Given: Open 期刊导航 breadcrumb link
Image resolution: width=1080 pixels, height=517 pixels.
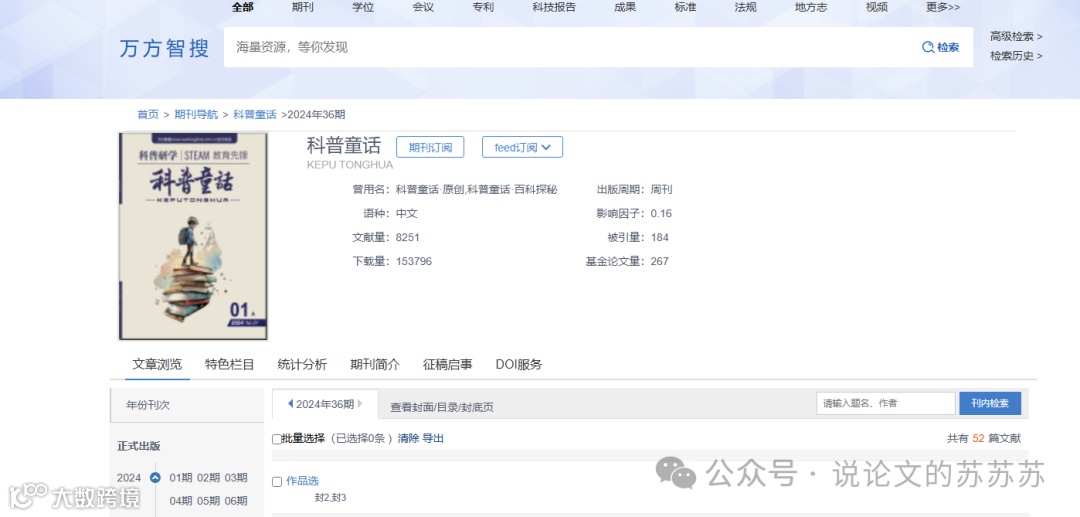Looking at the screenshot, I should [196, 114].
